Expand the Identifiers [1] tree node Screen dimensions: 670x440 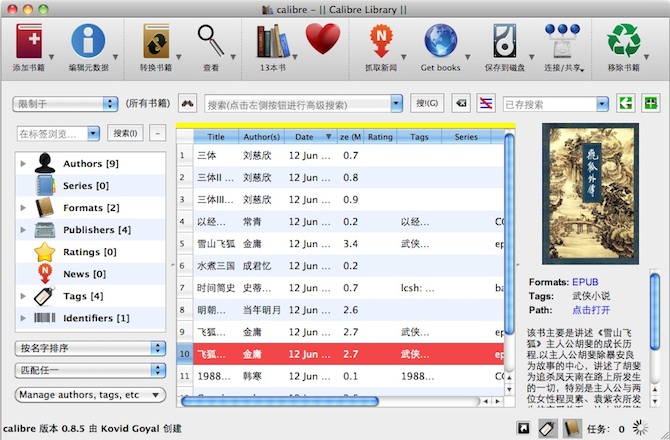click(x=23, y=318)
